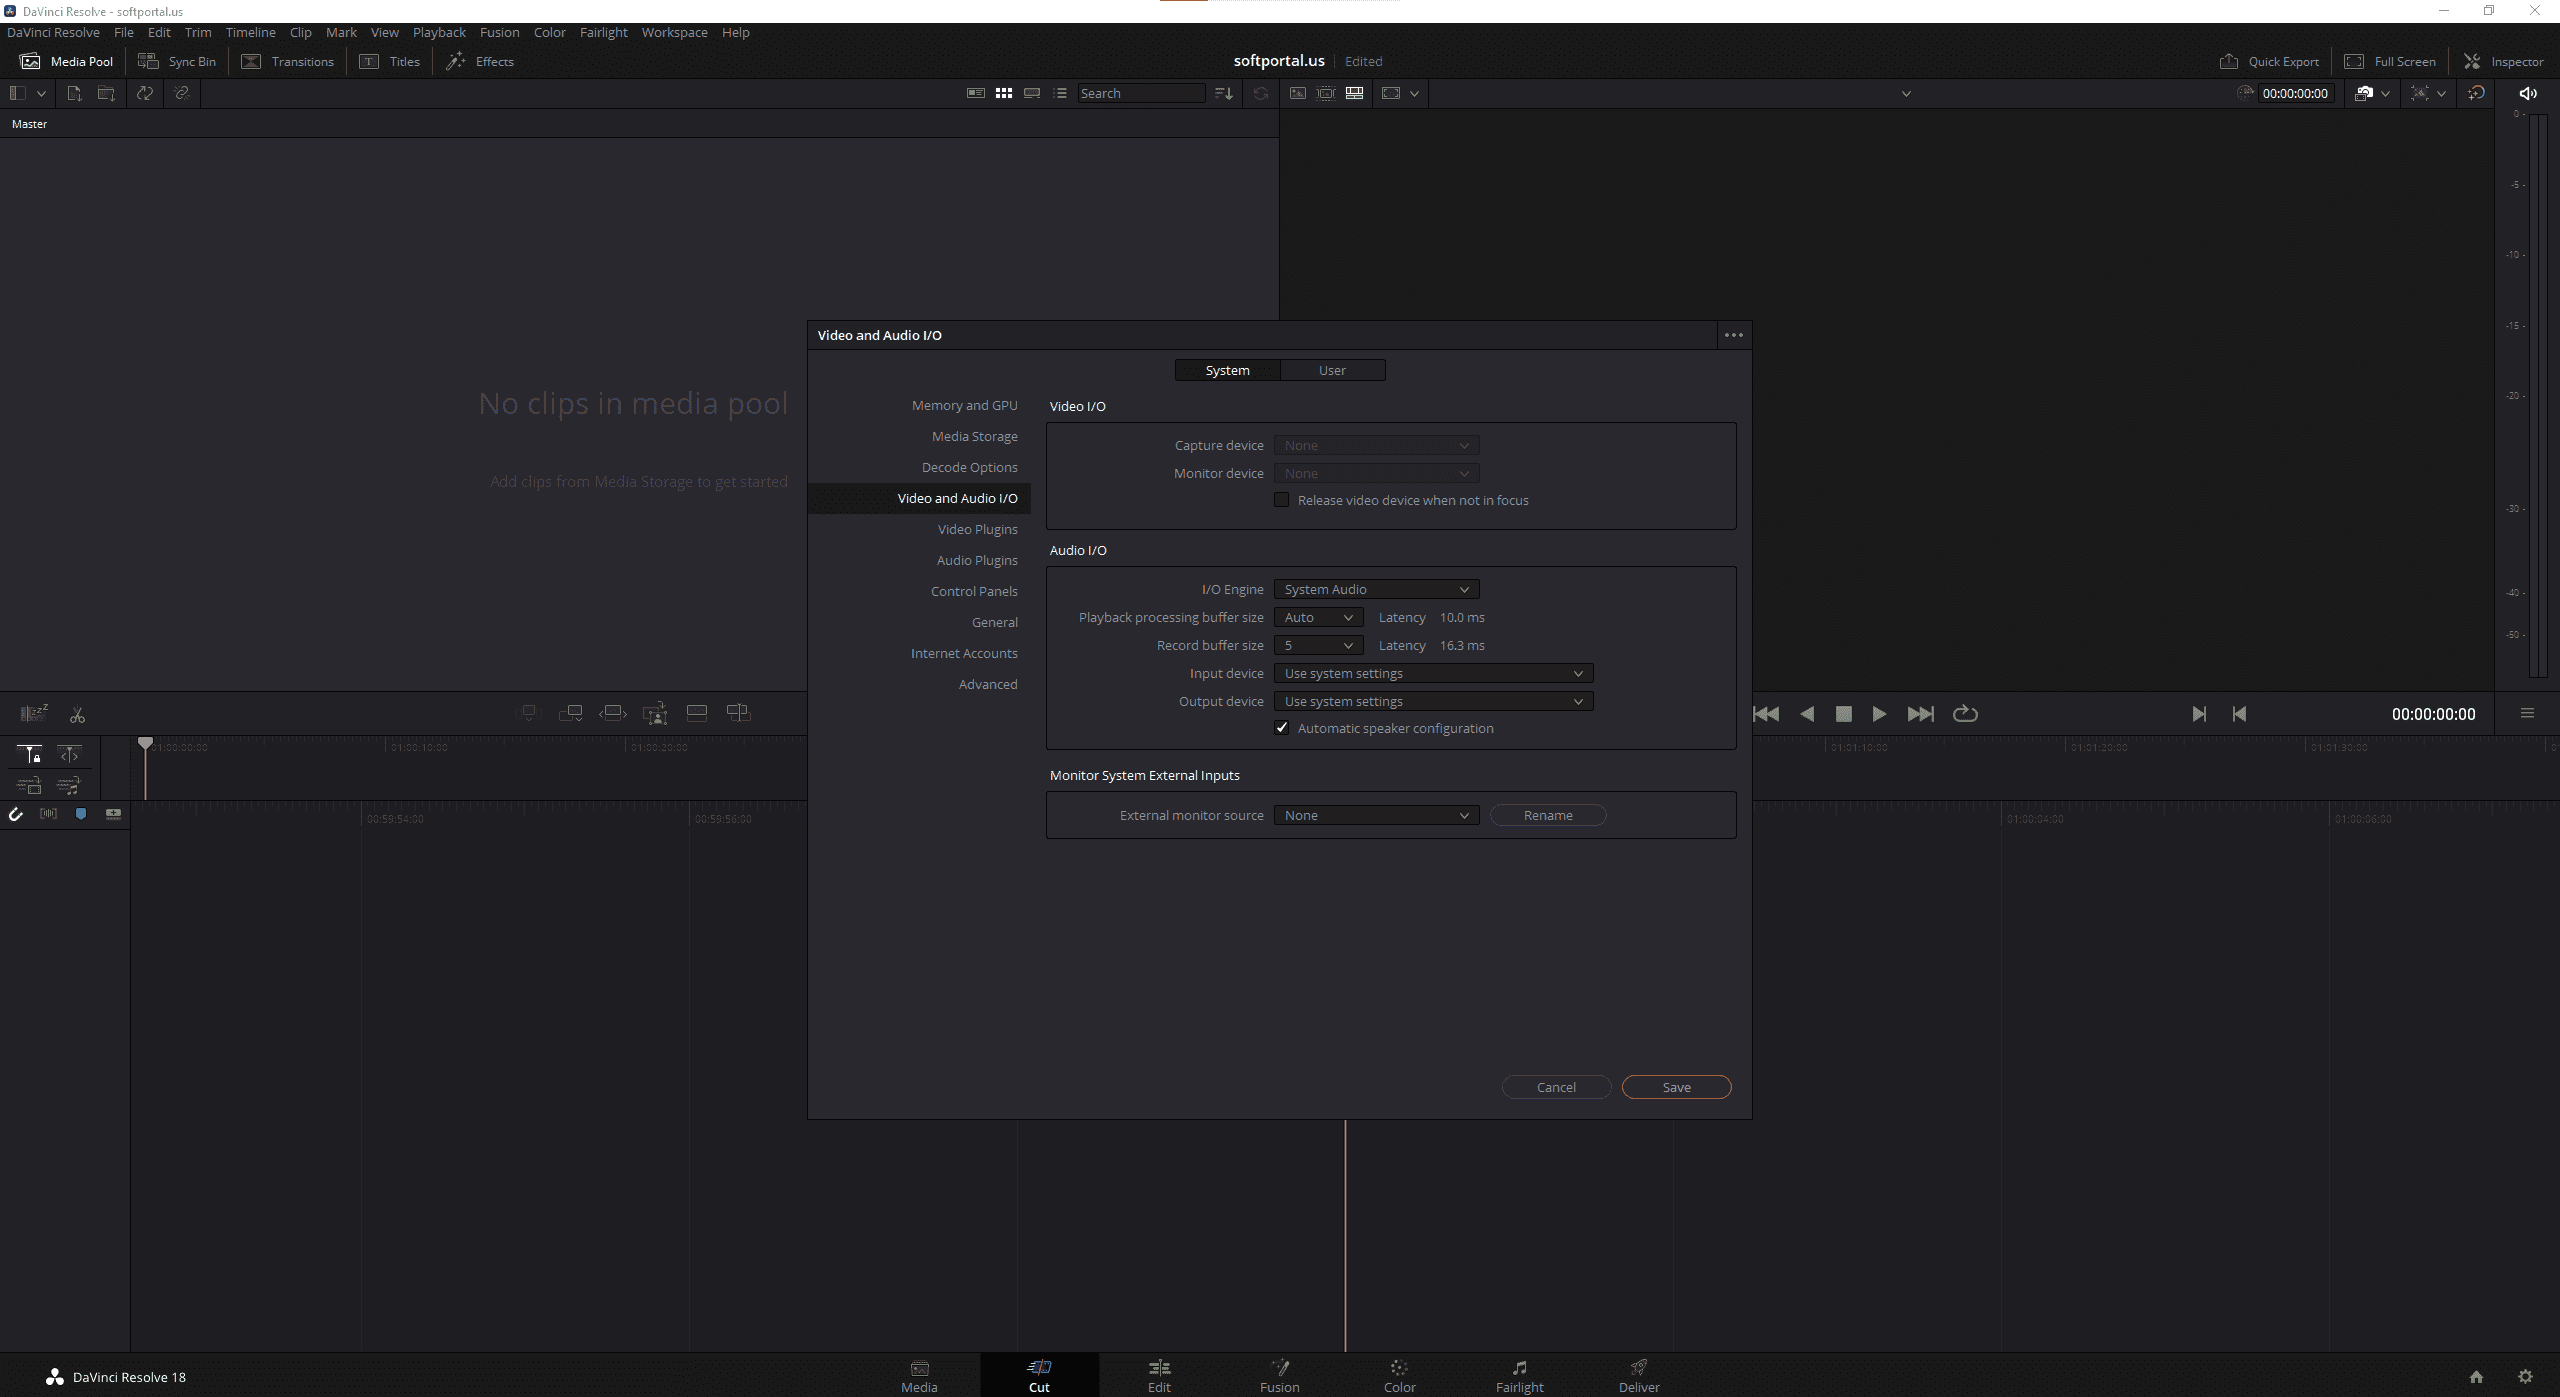The height and width of the screenshot is (1397, 2560).
Task: Open the Deliver page rocket icon
Action: [1638, 1368]
